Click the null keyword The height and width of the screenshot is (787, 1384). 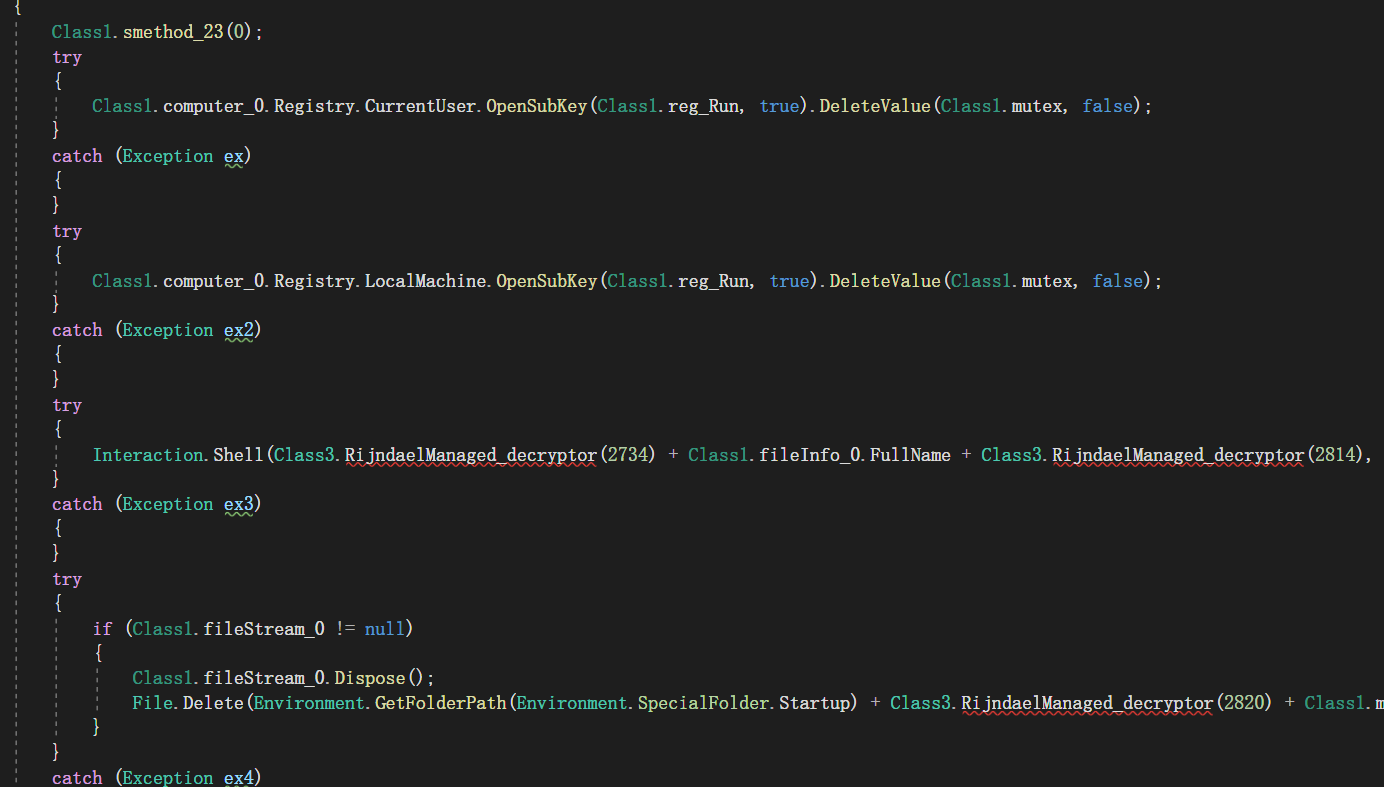pos(385,629)
